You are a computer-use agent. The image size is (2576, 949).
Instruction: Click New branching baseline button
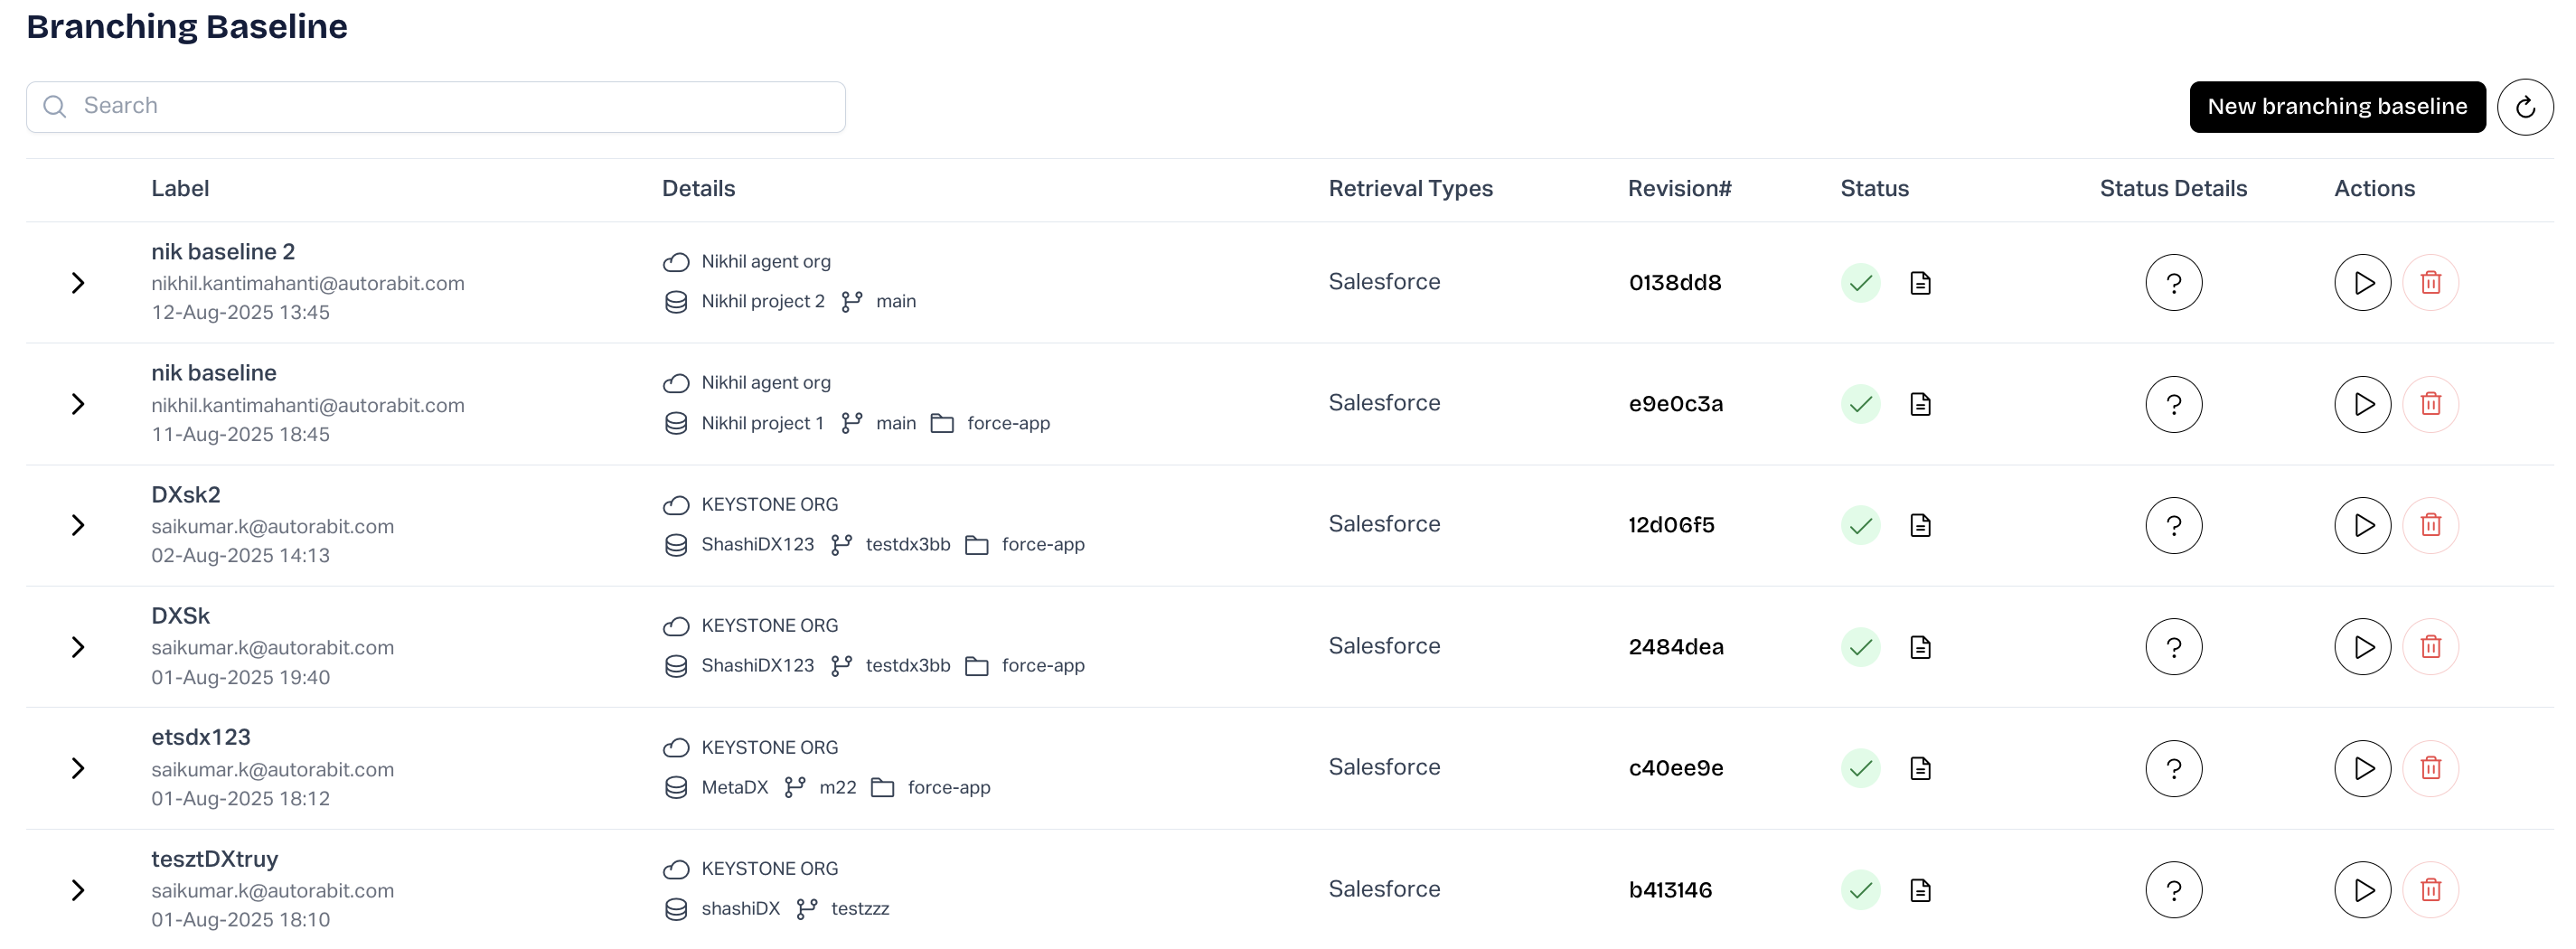2336,107
